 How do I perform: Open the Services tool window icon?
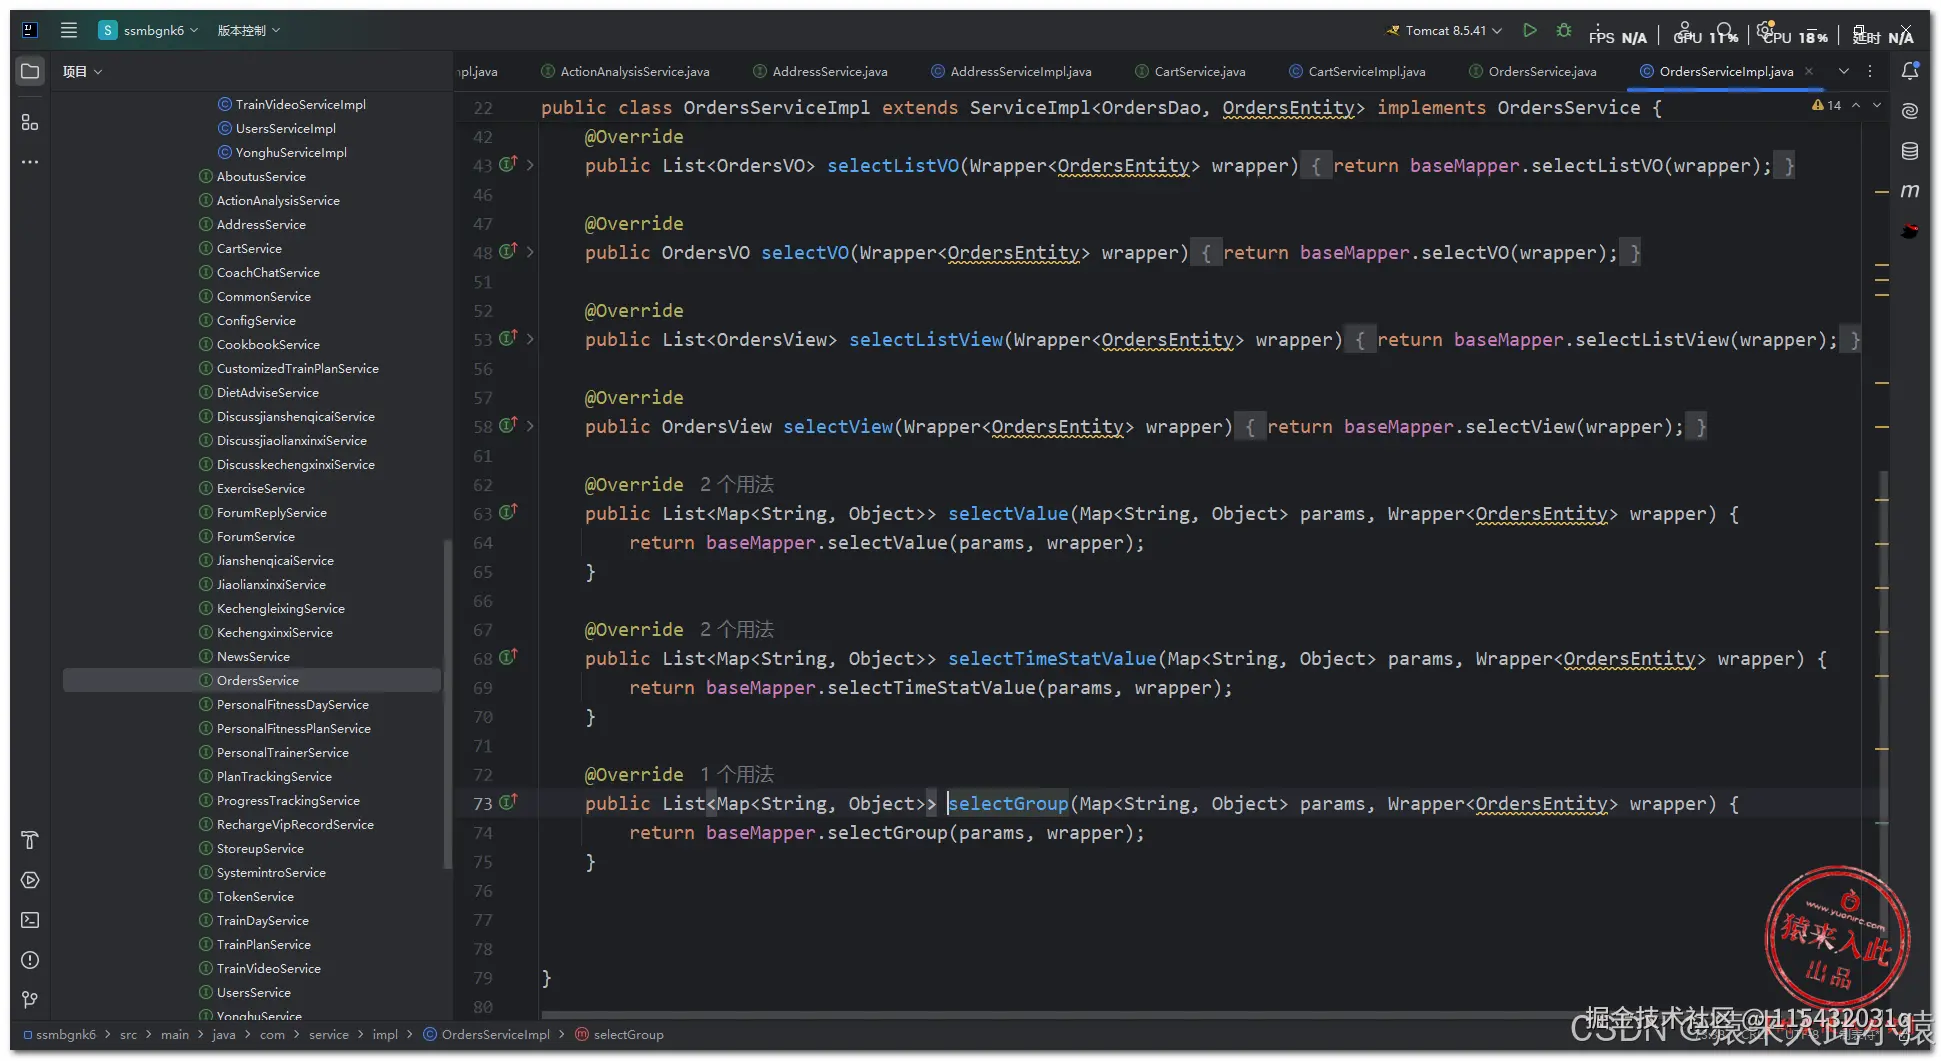(30, 880)
